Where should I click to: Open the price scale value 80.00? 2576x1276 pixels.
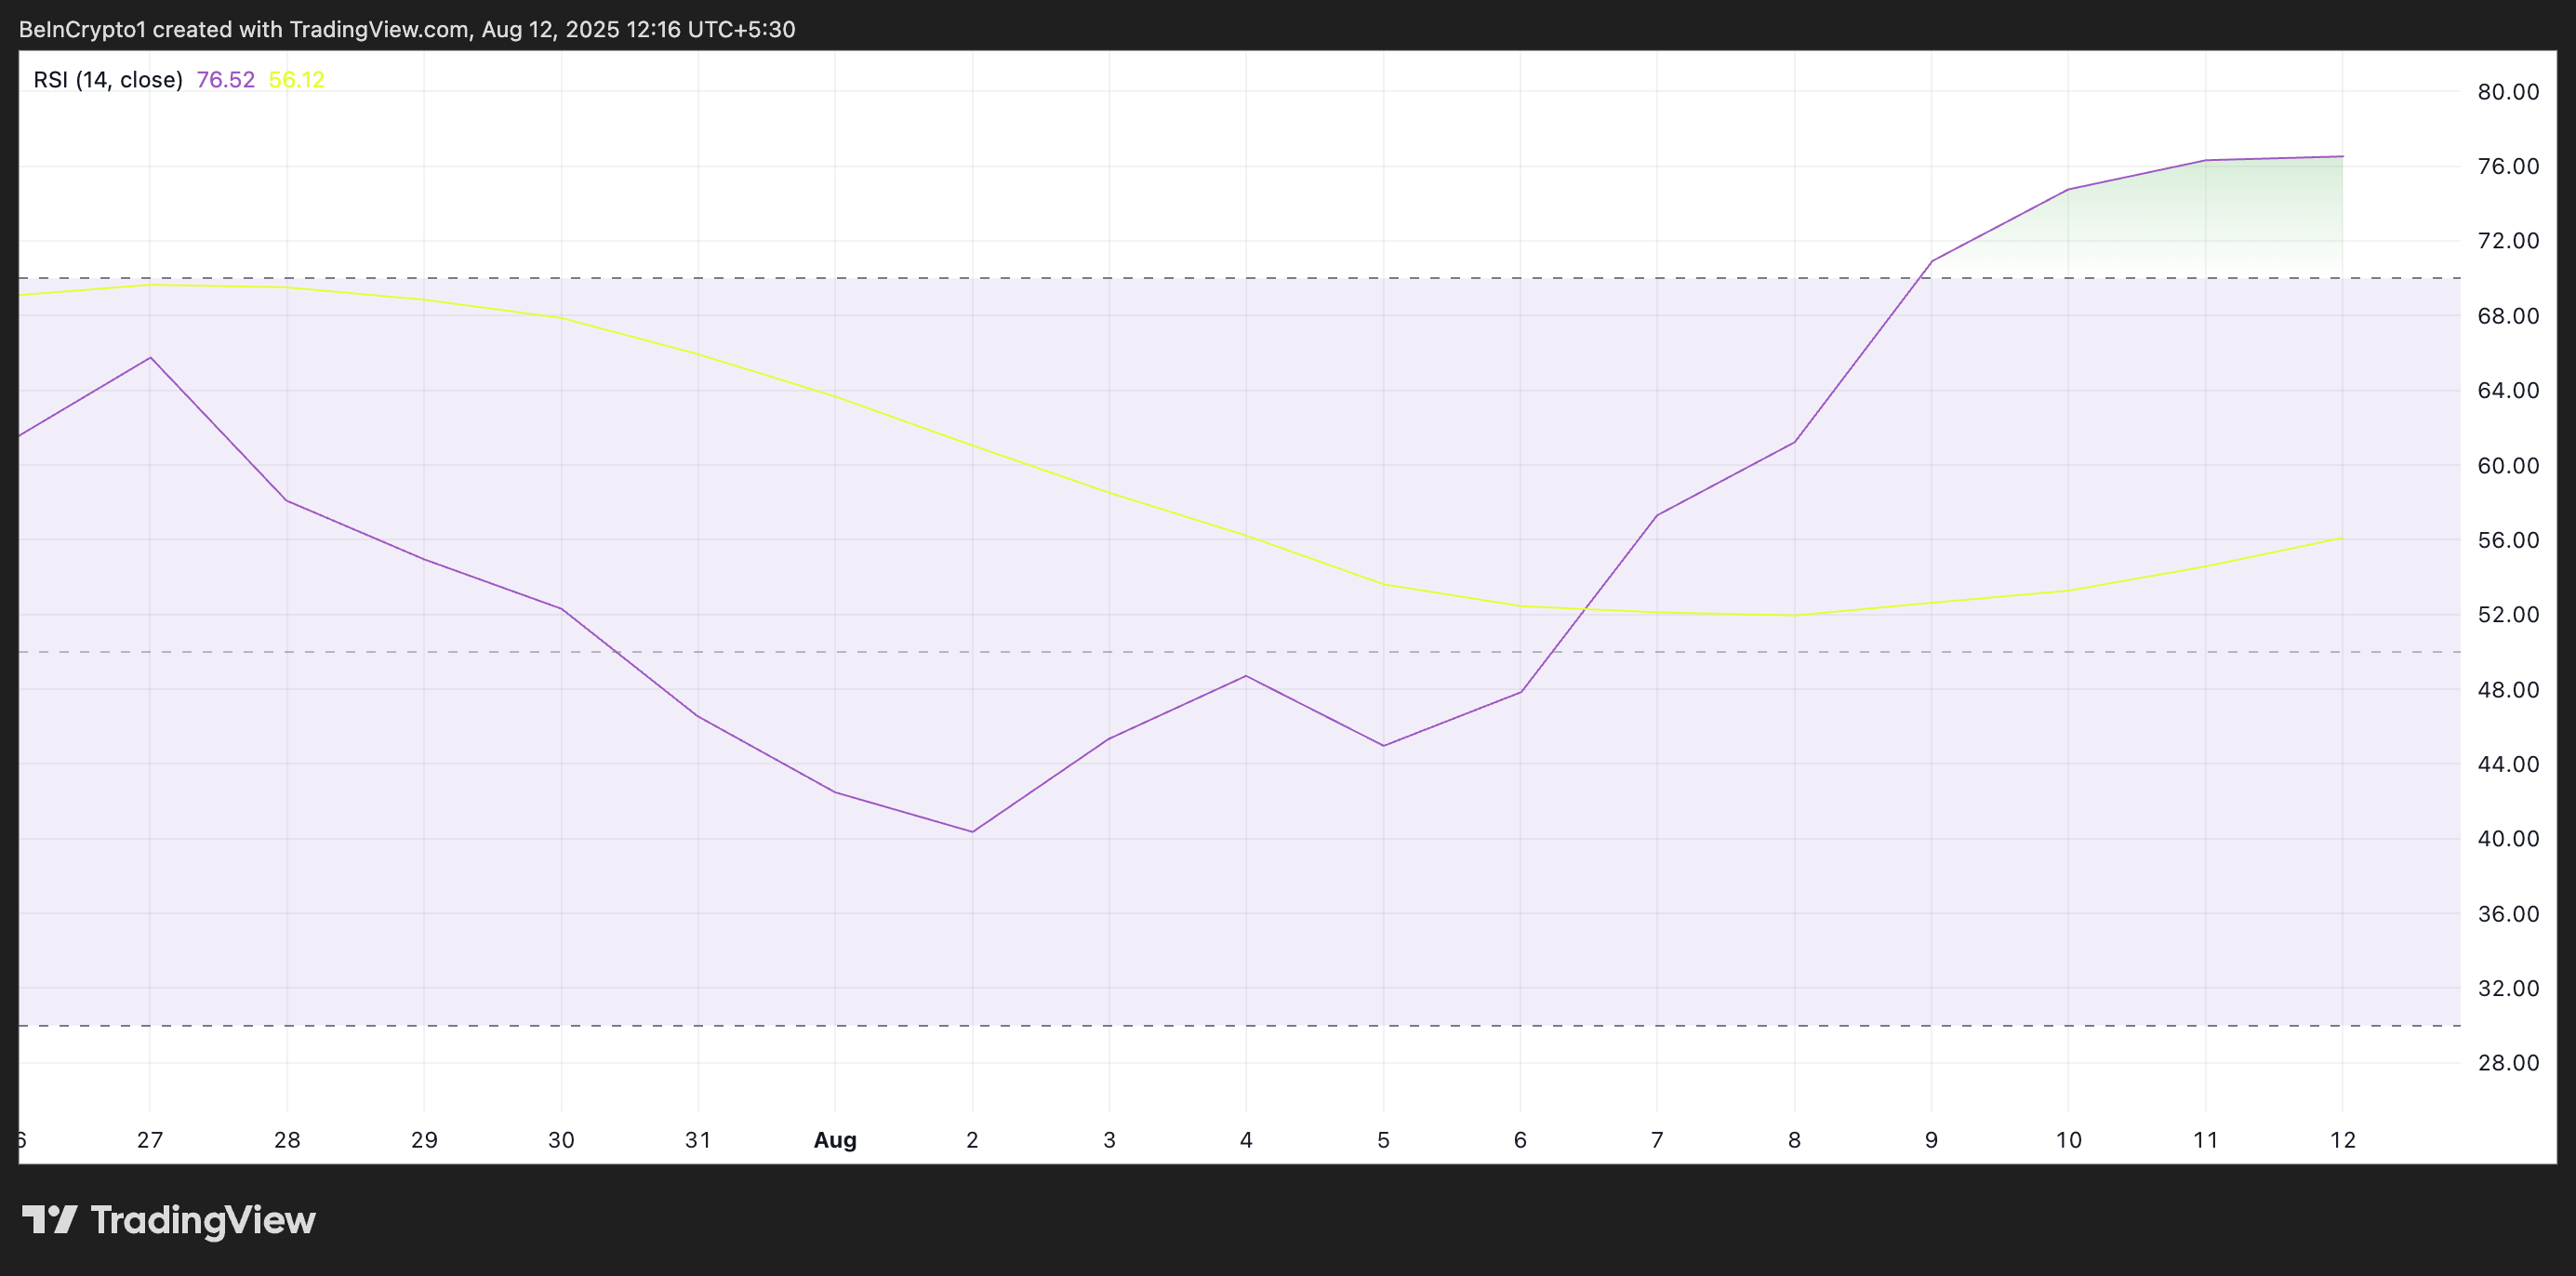pos(2510,91)
